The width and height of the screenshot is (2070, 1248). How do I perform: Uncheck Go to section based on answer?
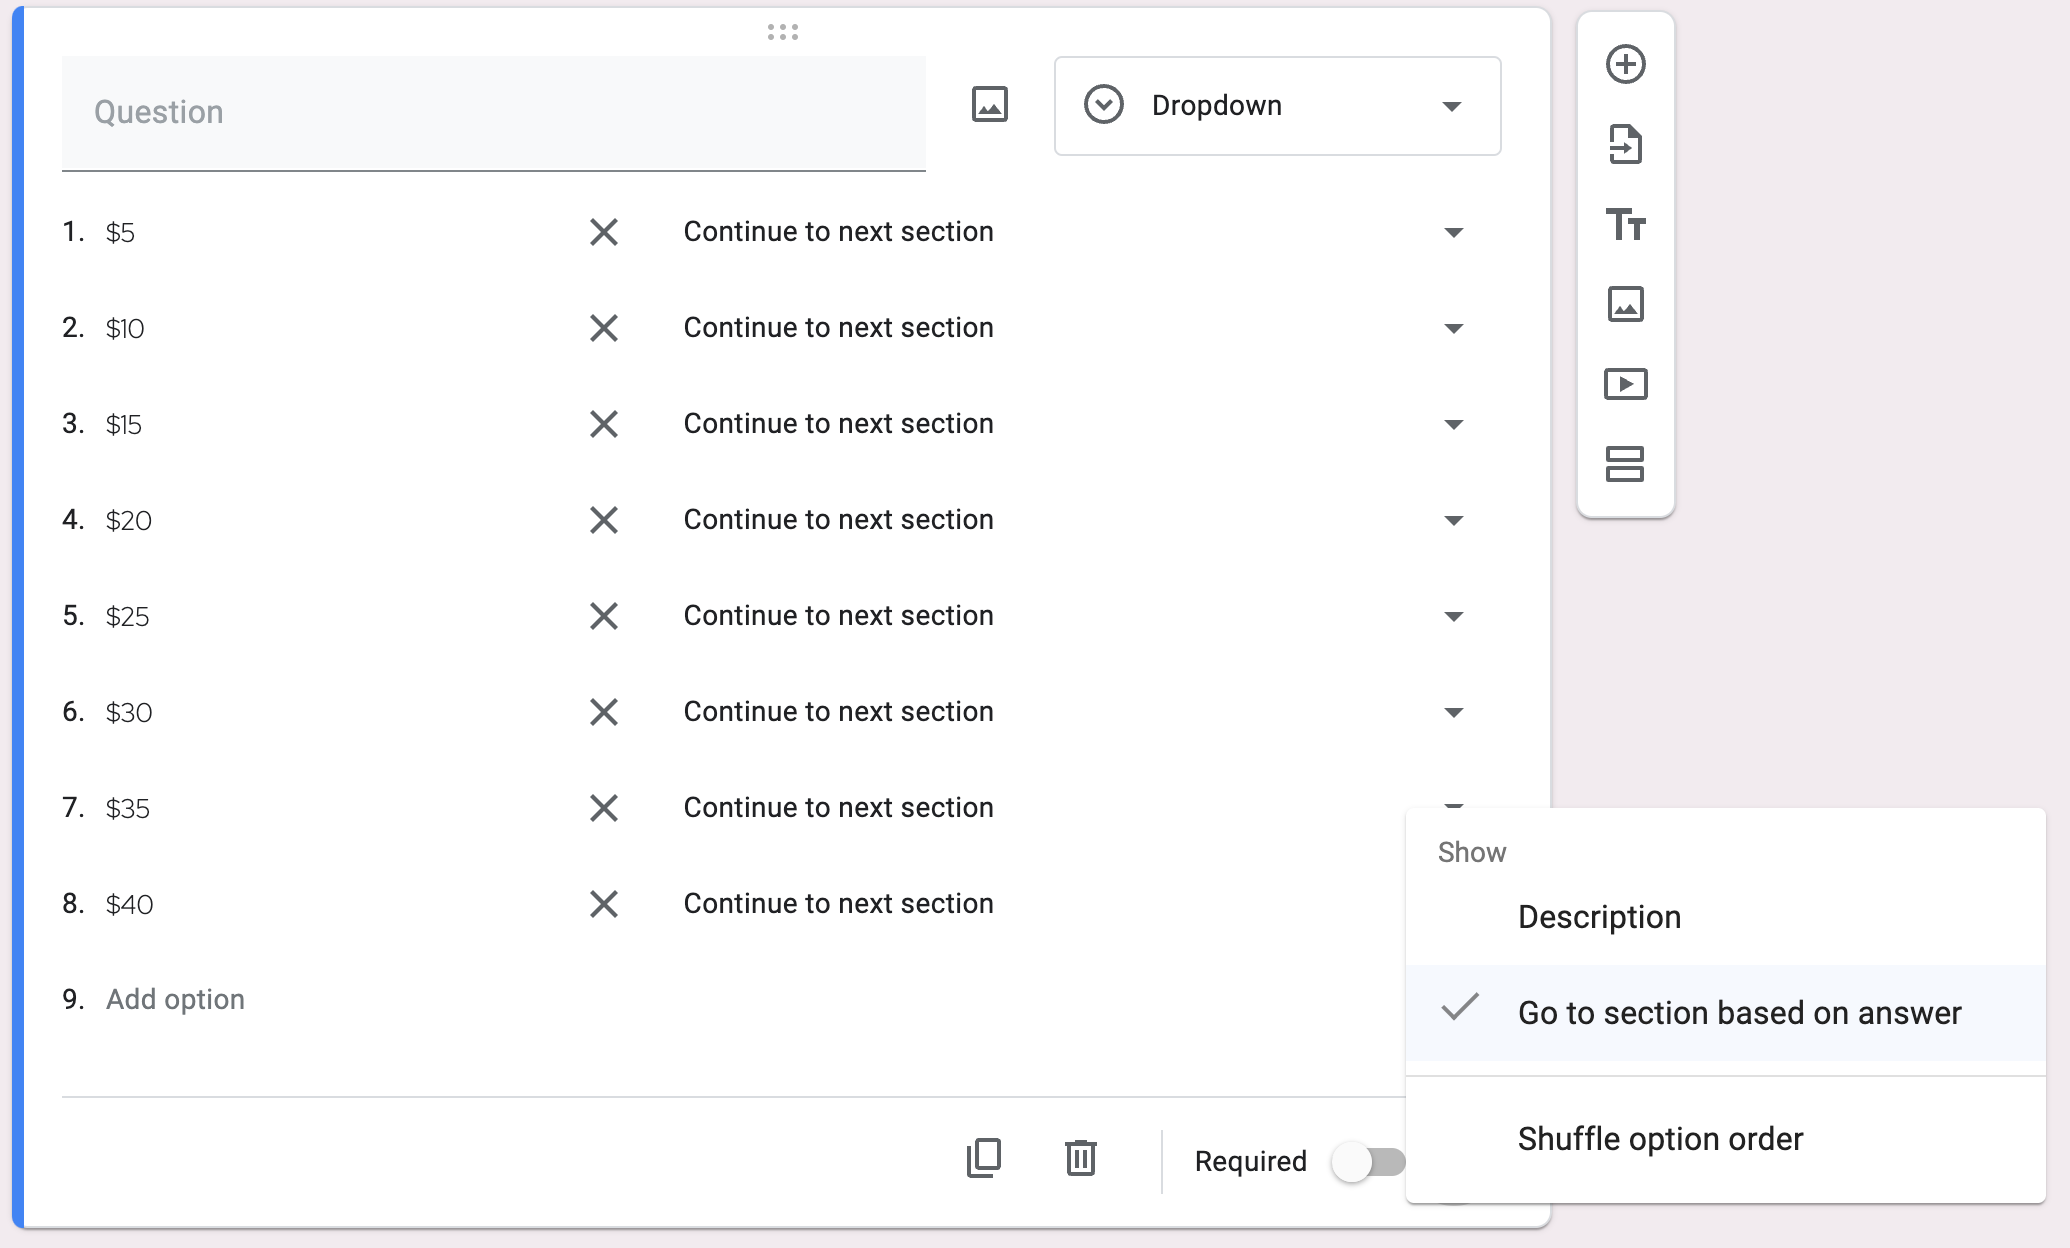coord(1725,1013)
